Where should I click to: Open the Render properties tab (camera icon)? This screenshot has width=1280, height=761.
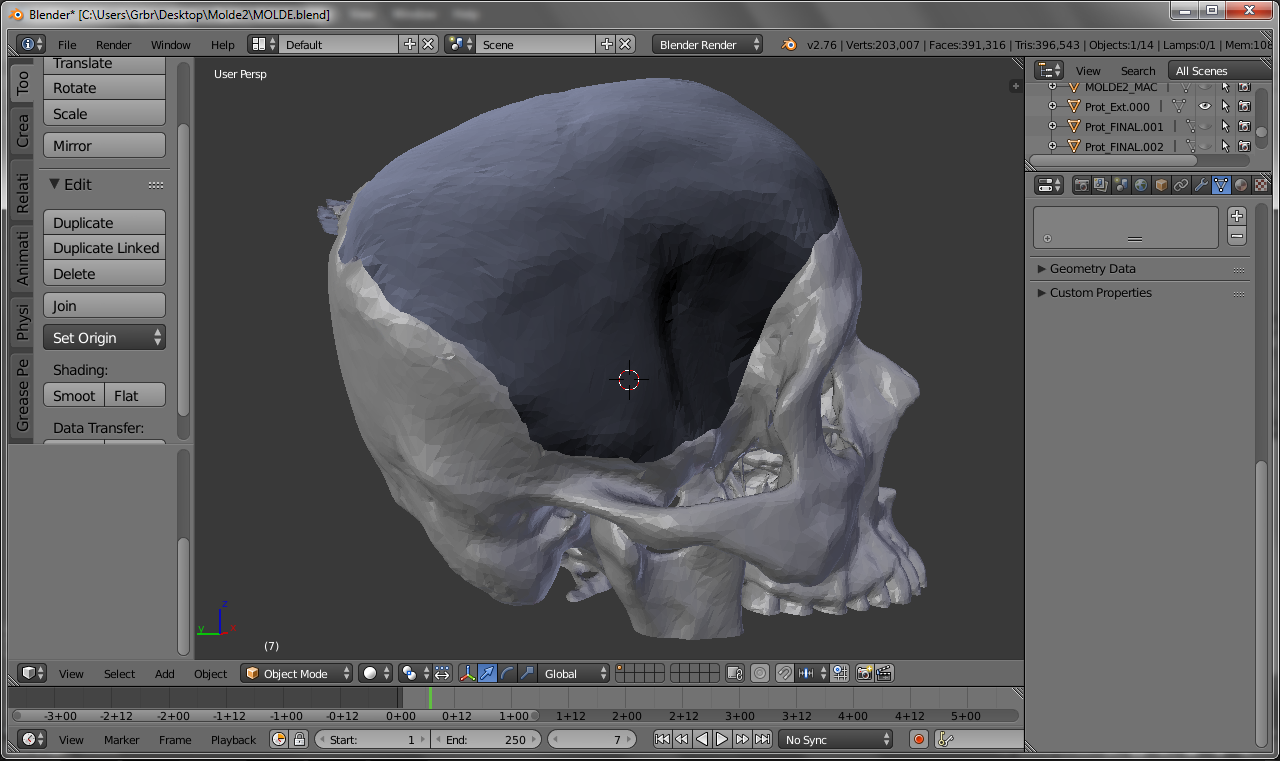click(x=1081, y=185)
